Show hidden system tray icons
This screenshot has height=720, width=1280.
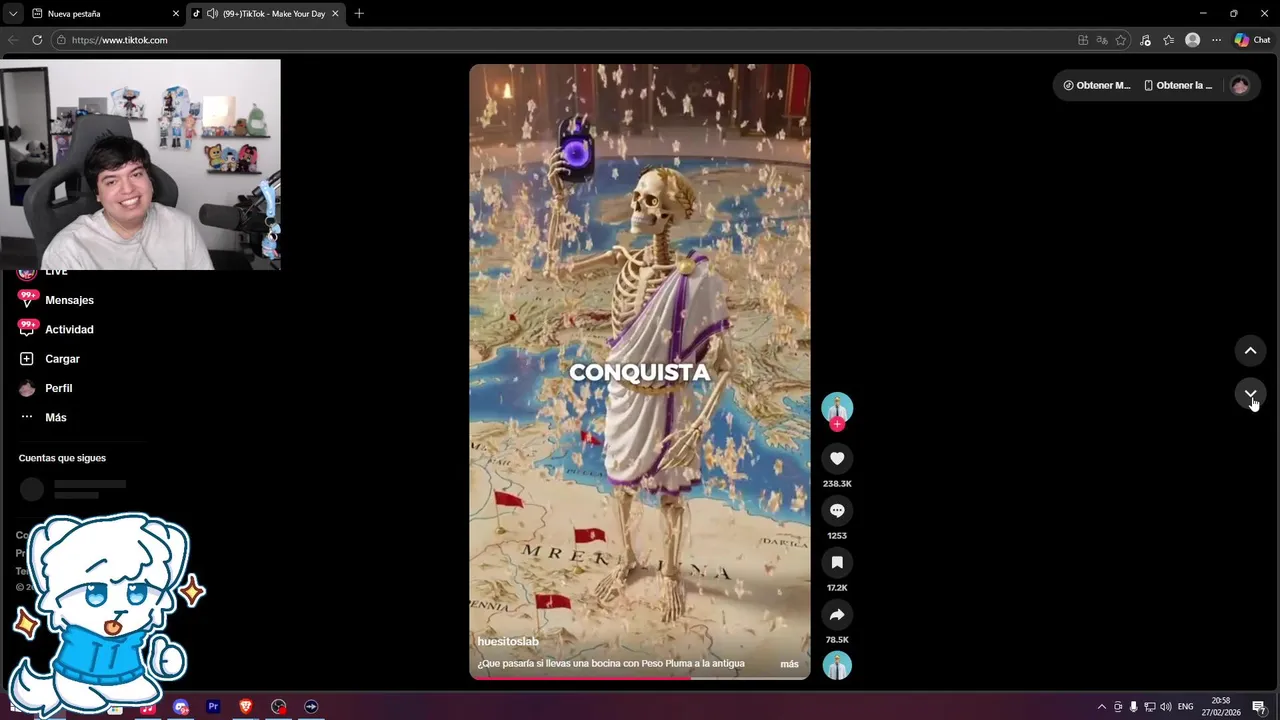1102,707
